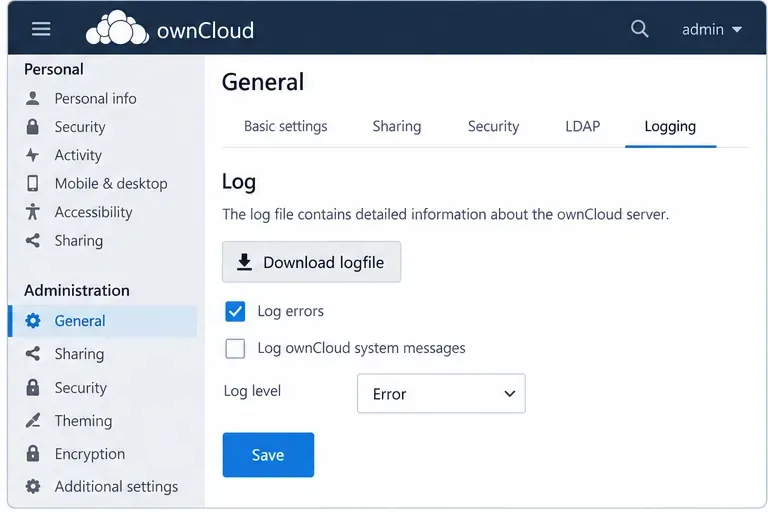Image resolution: width=768 pixels, height=512 pixels.
Task: Click the blue Save button
Action: click(x=268, y=455)
